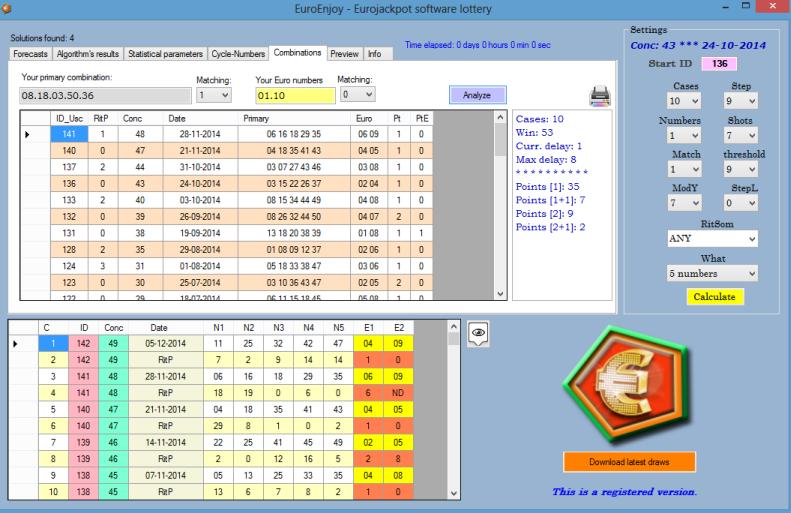Click upper table scrollbar down arrow
Screen dimensions: 791x513
pos(500,294)
